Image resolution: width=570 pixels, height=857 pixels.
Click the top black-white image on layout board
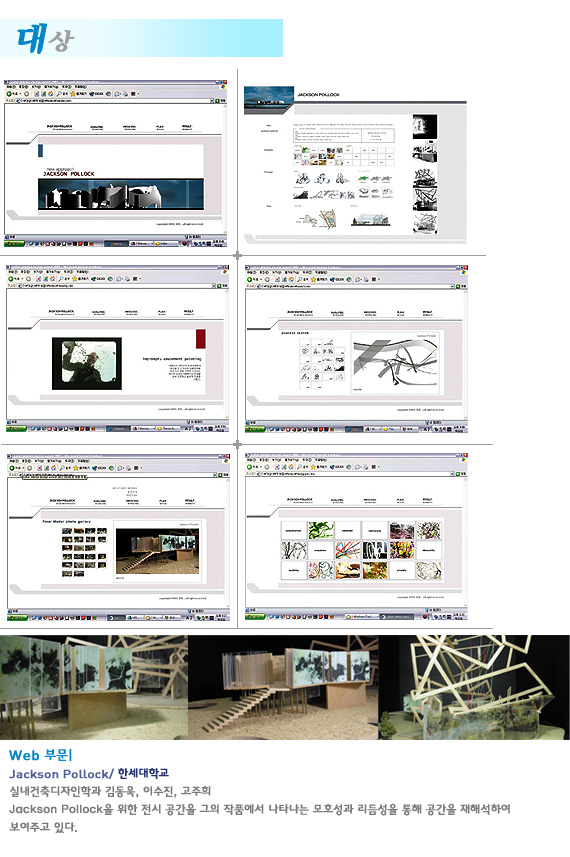[x=425, y=127]
